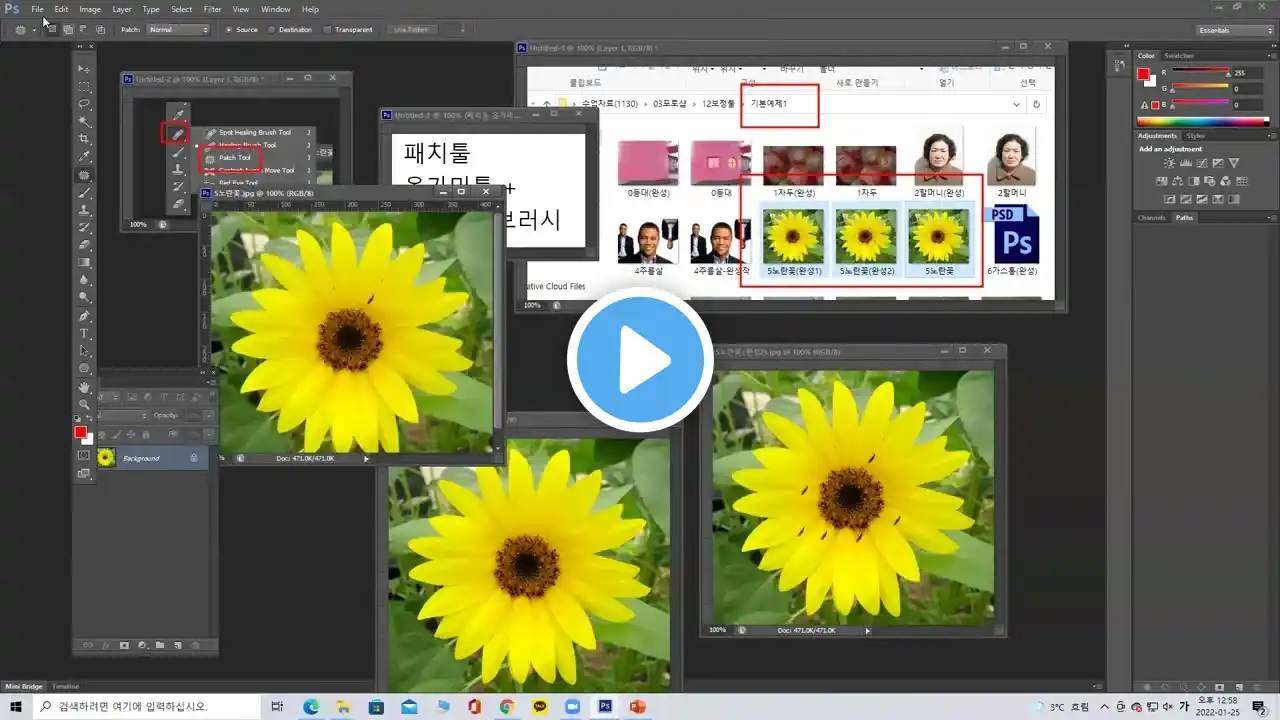Open the Image menu

point(90,9)
